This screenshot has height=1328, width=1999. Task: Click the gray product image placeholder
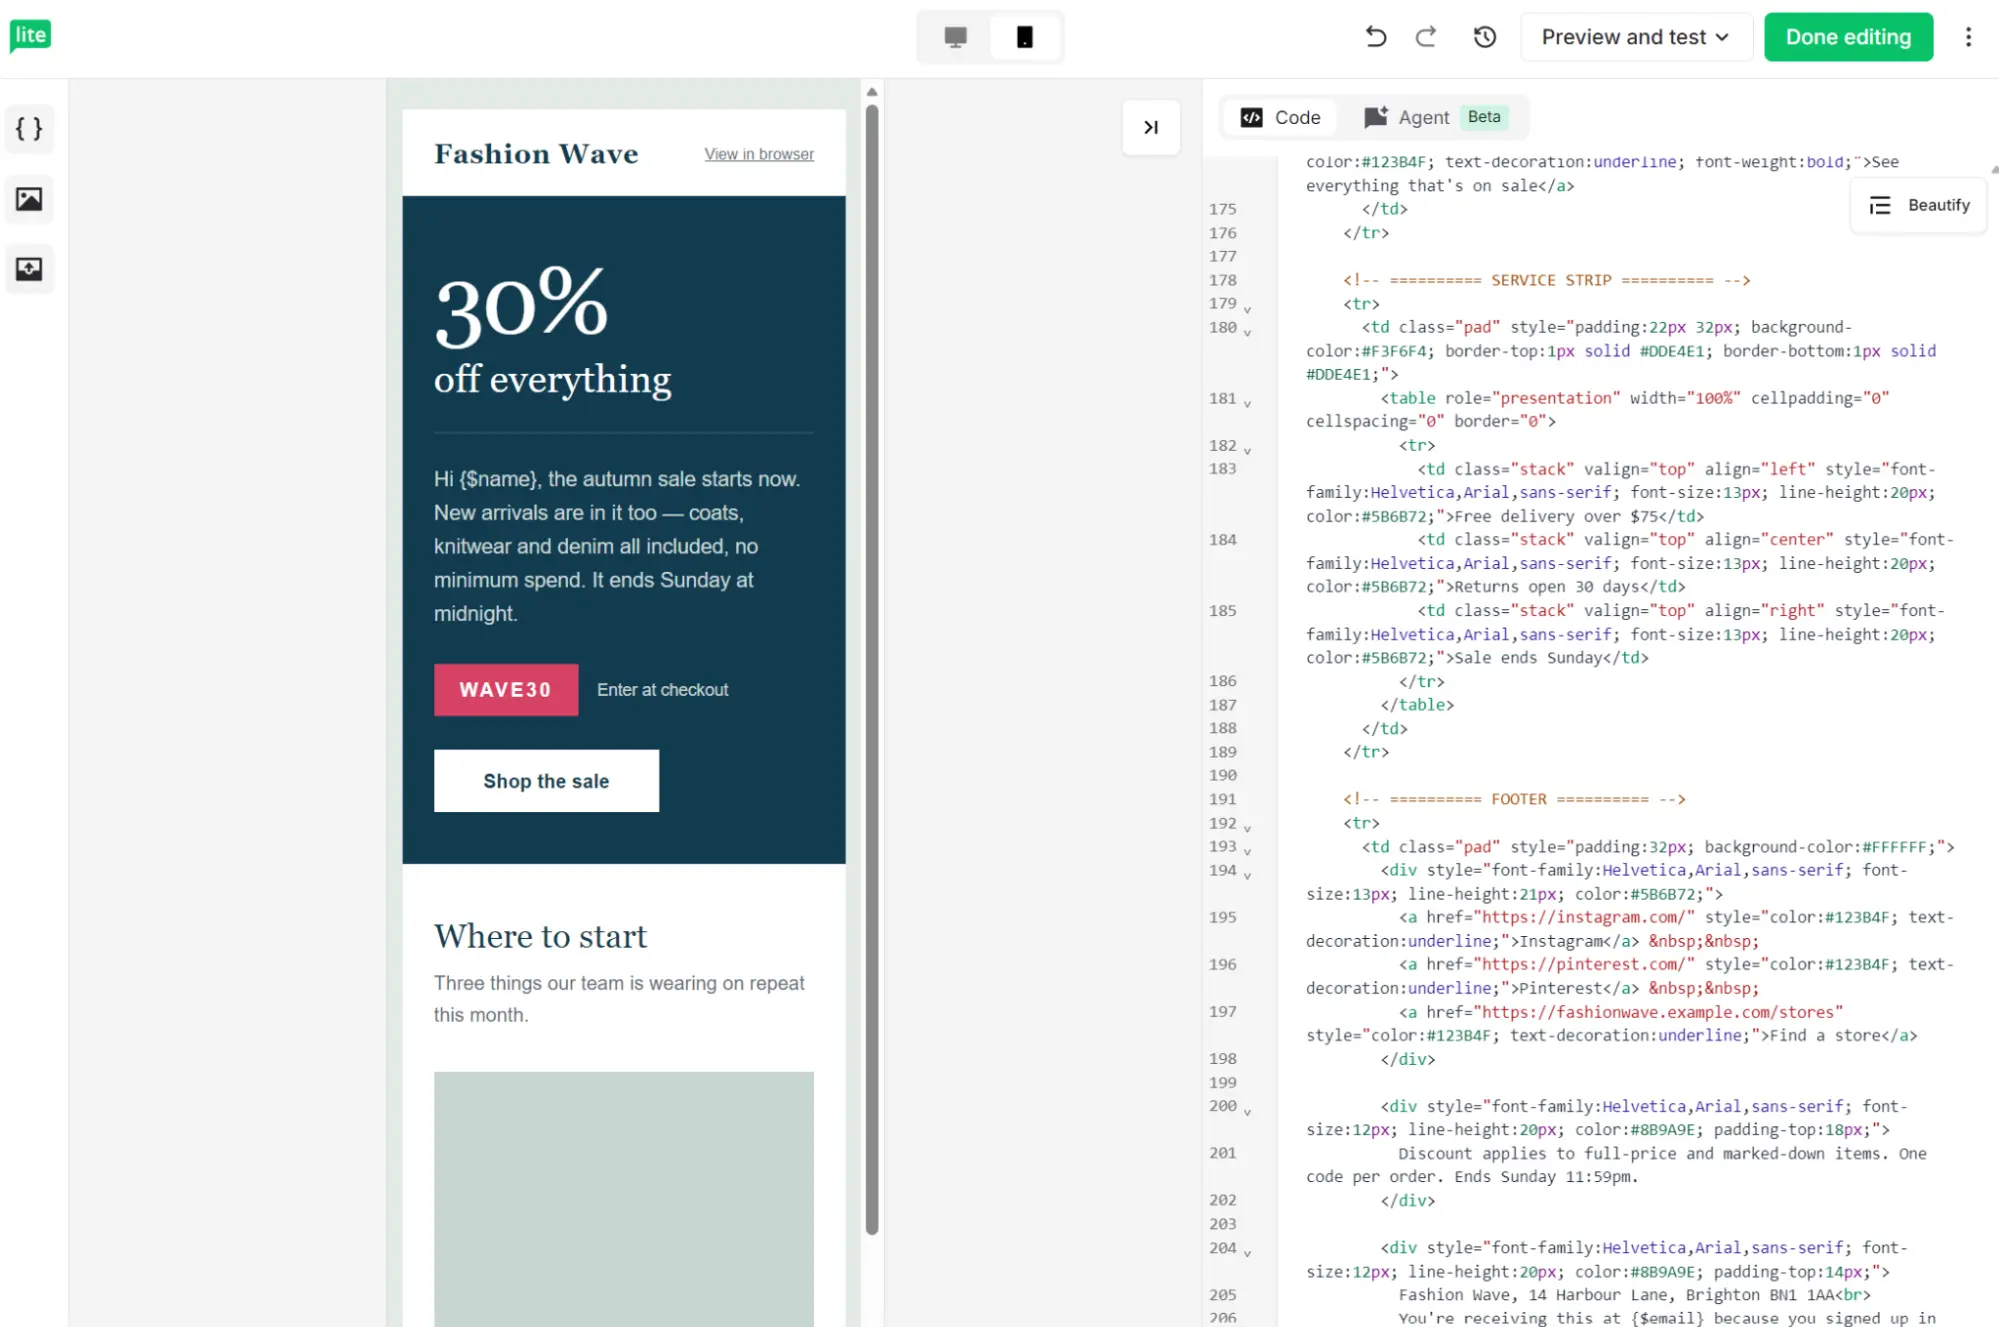pyautogui.click(x=624, y=1198)
